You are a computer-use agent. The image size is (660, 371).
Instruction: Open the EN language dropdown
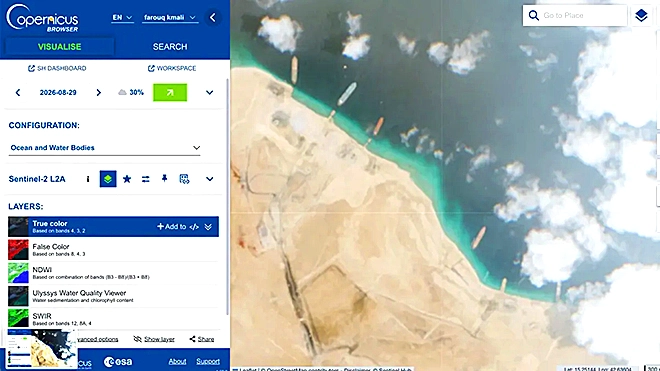point(122,18)
